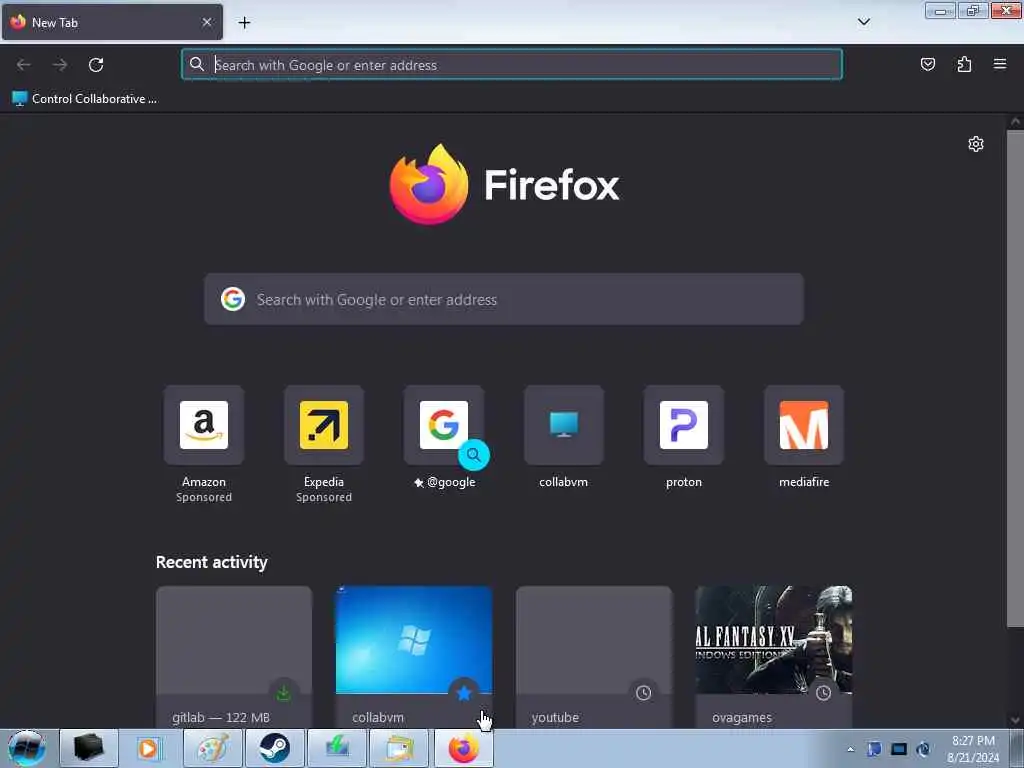Open the Control Collaborative bookmark

[84, 99]
